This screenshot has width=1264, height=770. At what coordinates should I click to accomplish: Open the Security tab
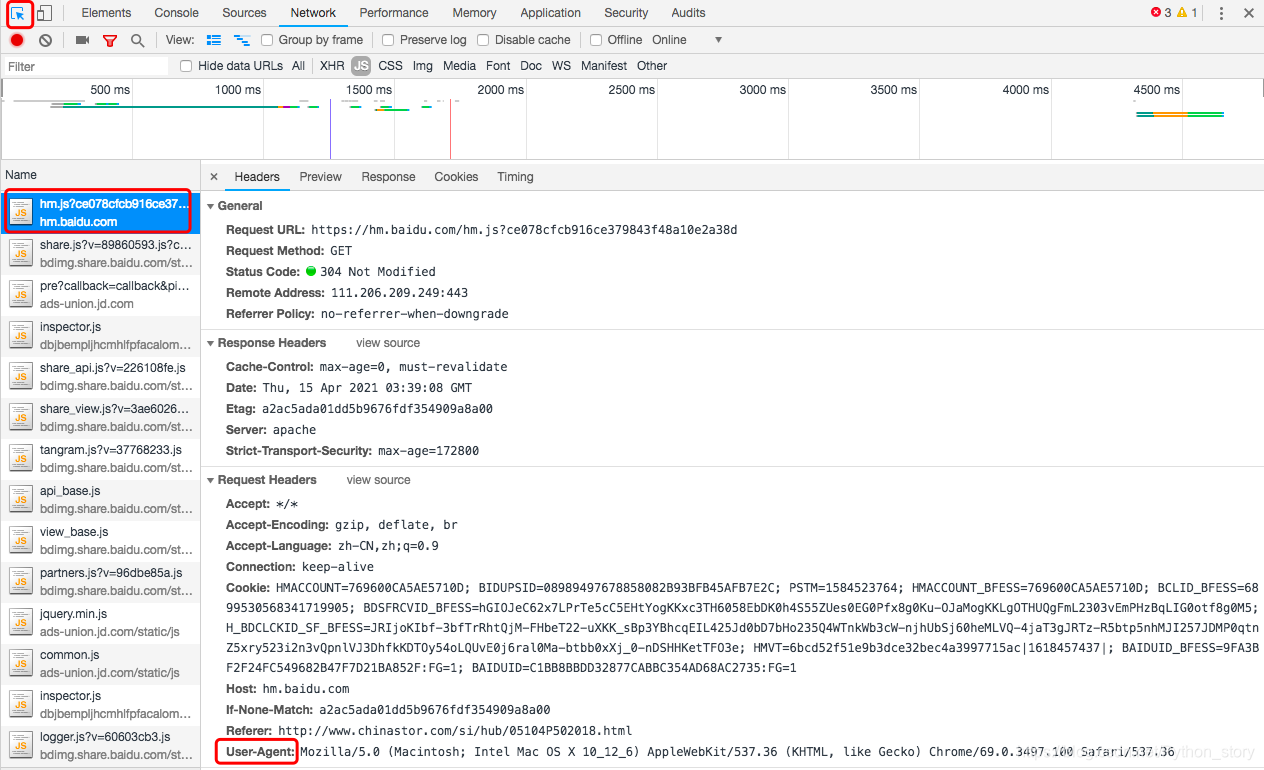point(626,13)
